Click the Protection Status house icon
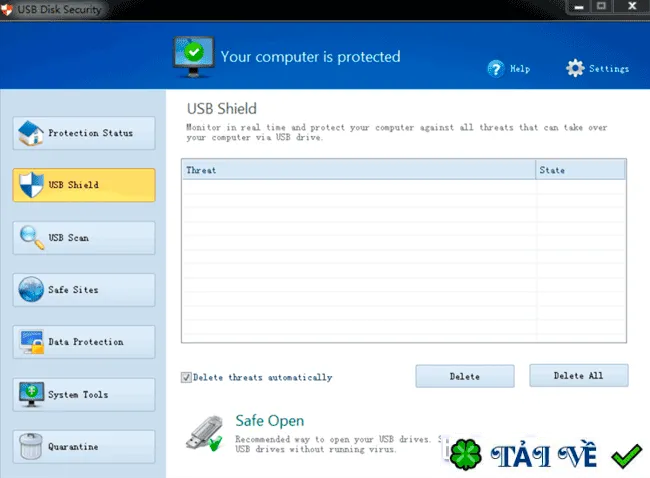 pos(31,133)
